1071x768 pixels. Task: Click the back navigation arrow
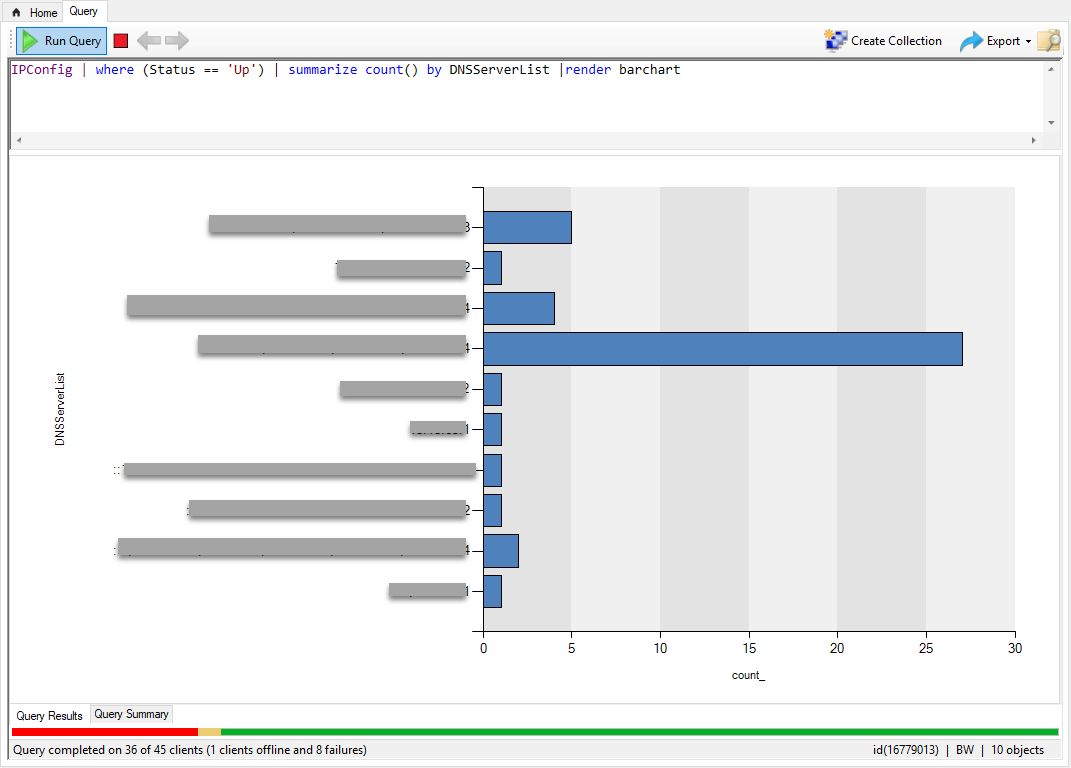[149, 40]
